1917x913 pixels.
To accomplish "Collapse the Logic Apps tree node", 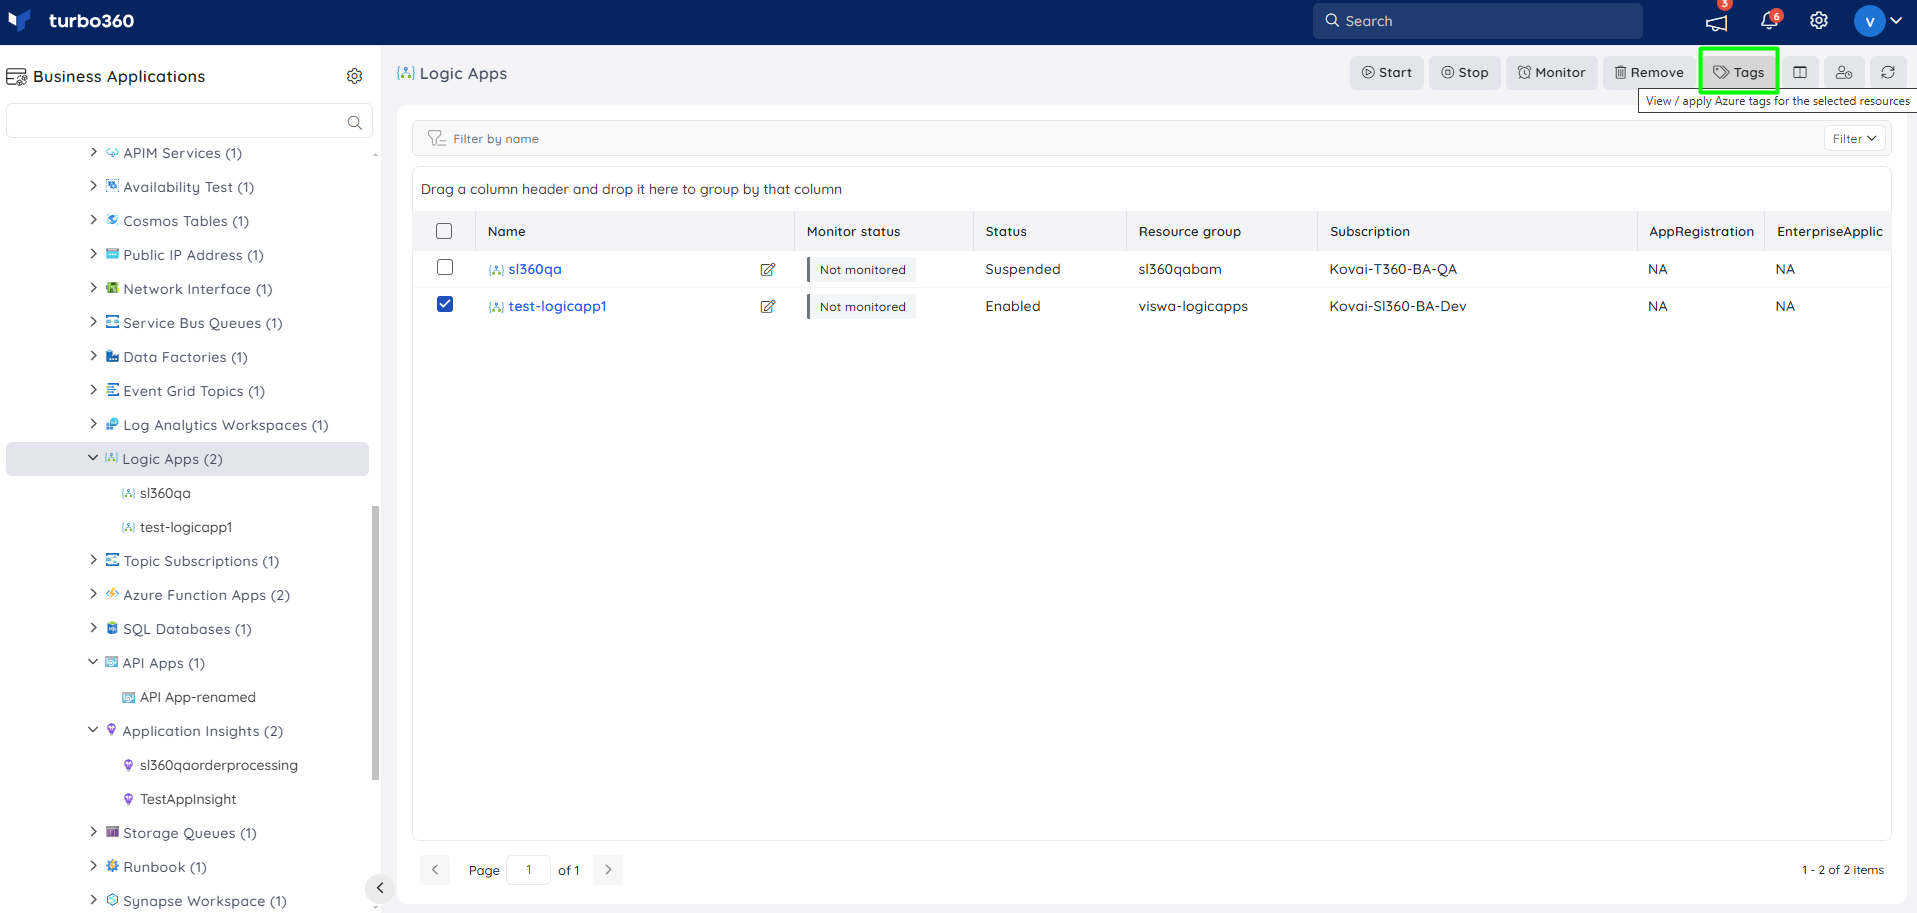I will 93,458.
